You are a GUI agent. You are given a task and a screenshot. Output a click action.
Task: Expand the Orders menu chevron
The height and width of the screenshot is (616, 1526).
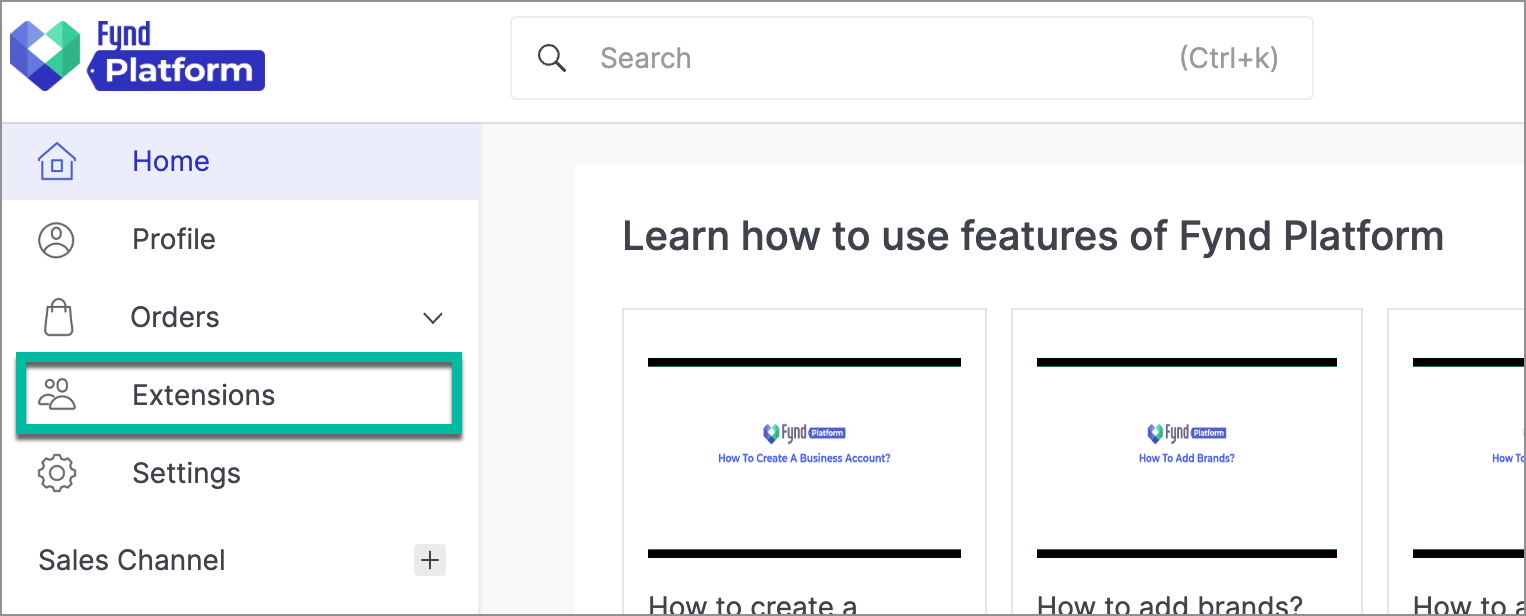coord(433,318)
